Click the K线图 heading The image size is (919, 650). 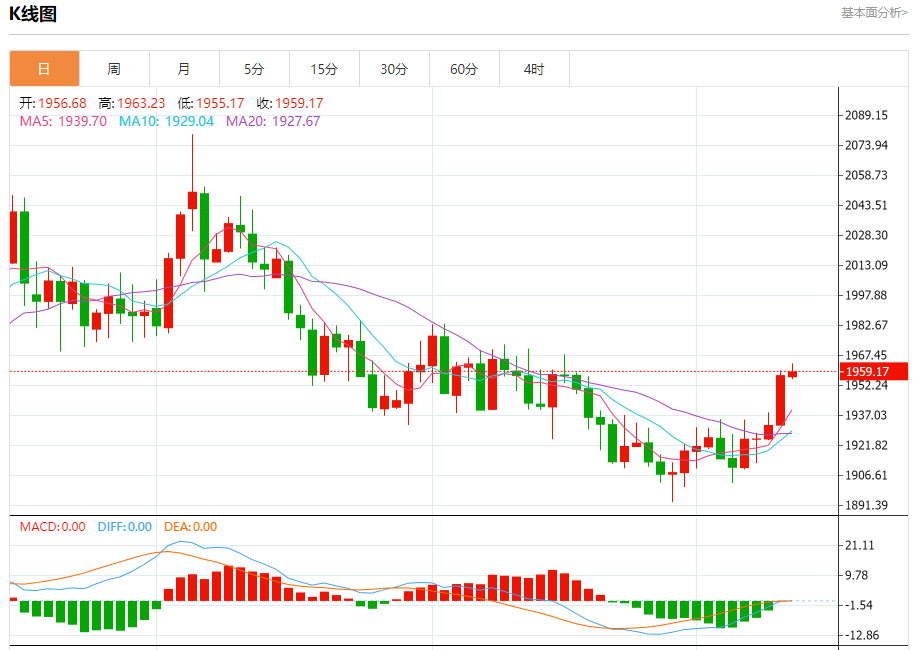coord(33,13)
